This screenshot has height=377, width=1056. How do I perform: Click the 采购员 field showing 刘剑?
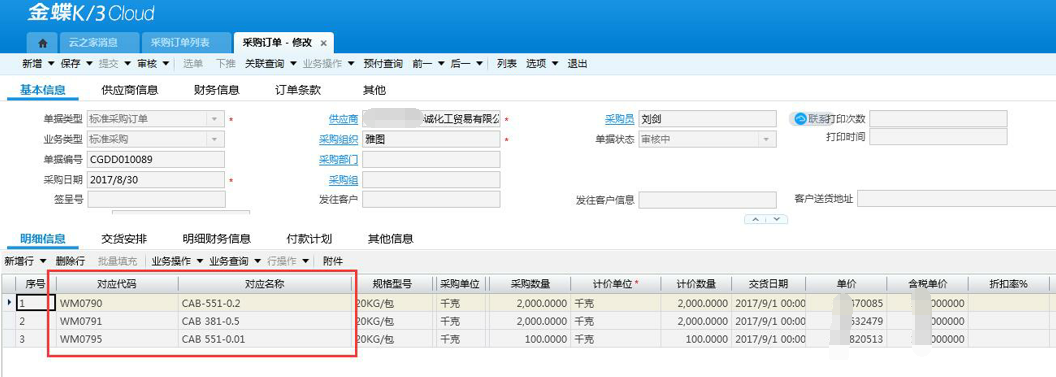point(707,119)
